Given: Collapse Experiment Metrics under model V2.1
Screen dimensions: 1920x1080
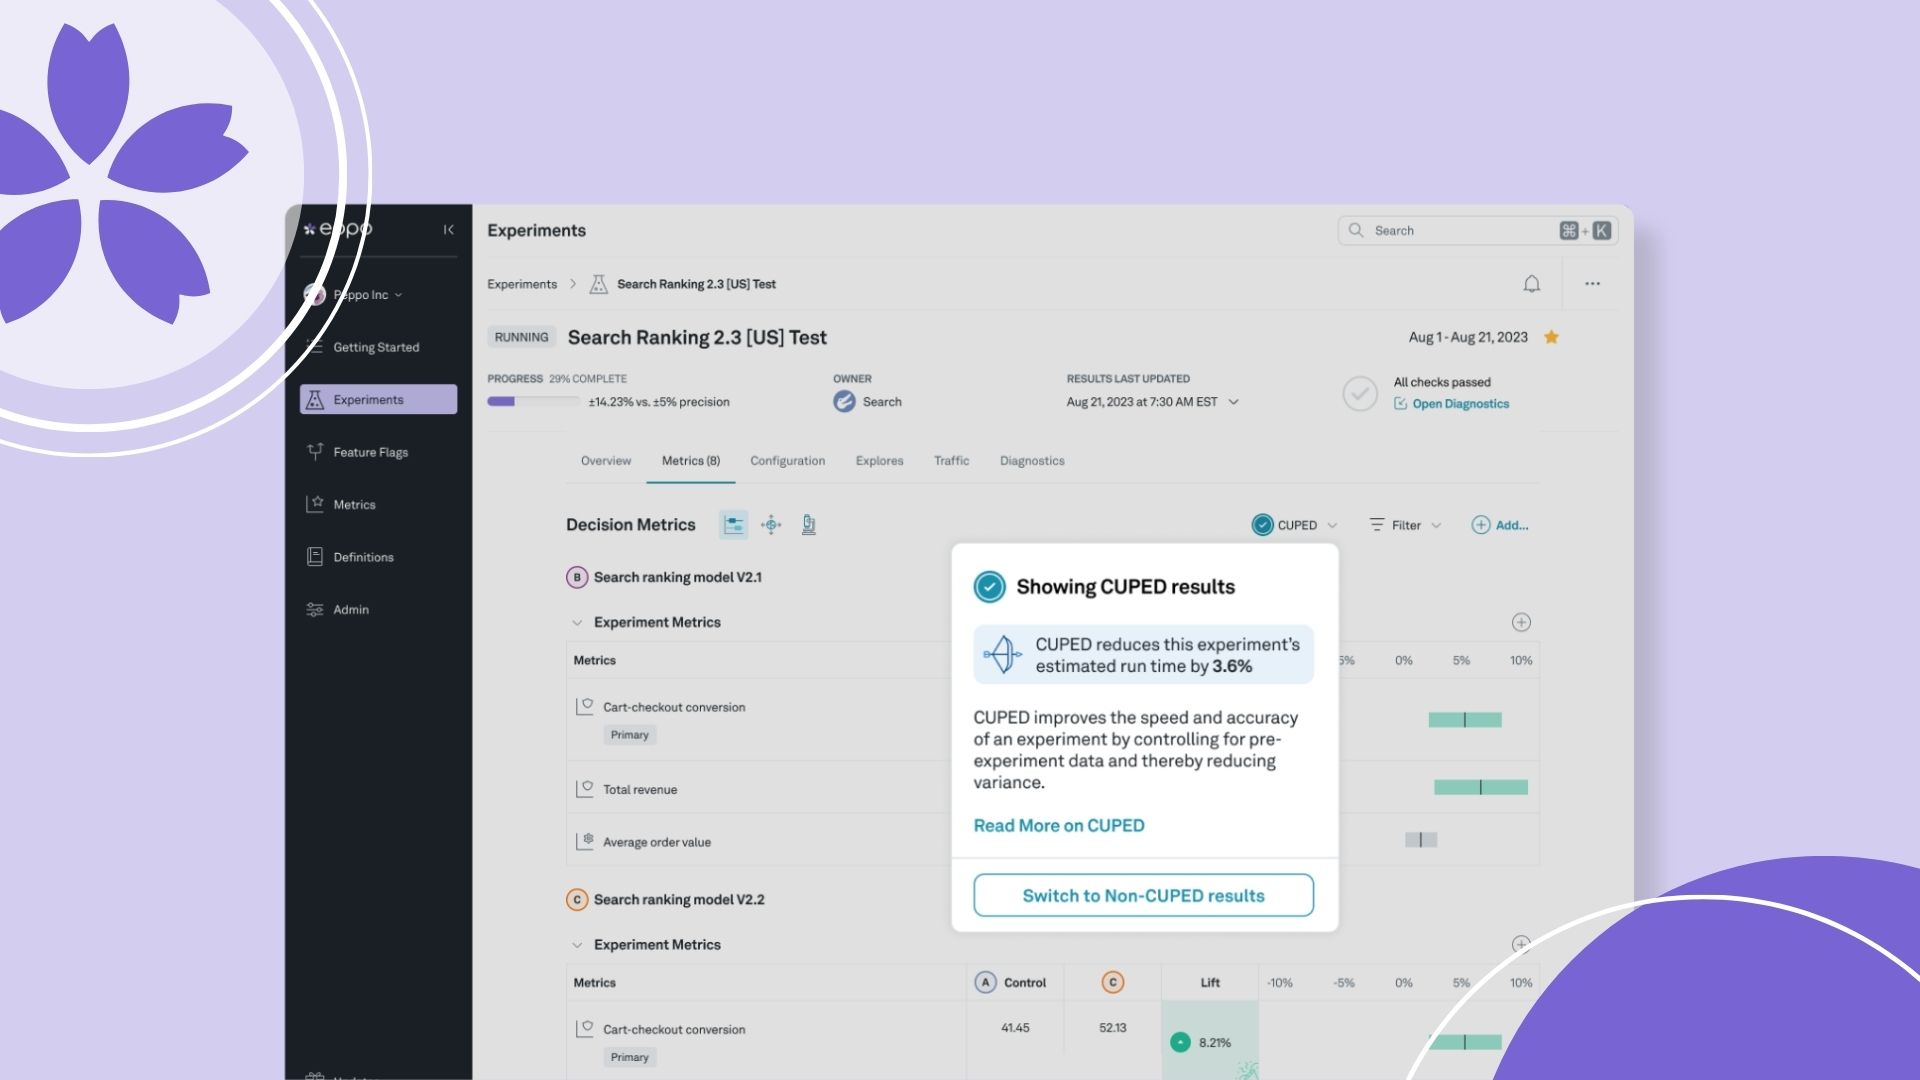Looking at the screenshot, I should 577,622.
